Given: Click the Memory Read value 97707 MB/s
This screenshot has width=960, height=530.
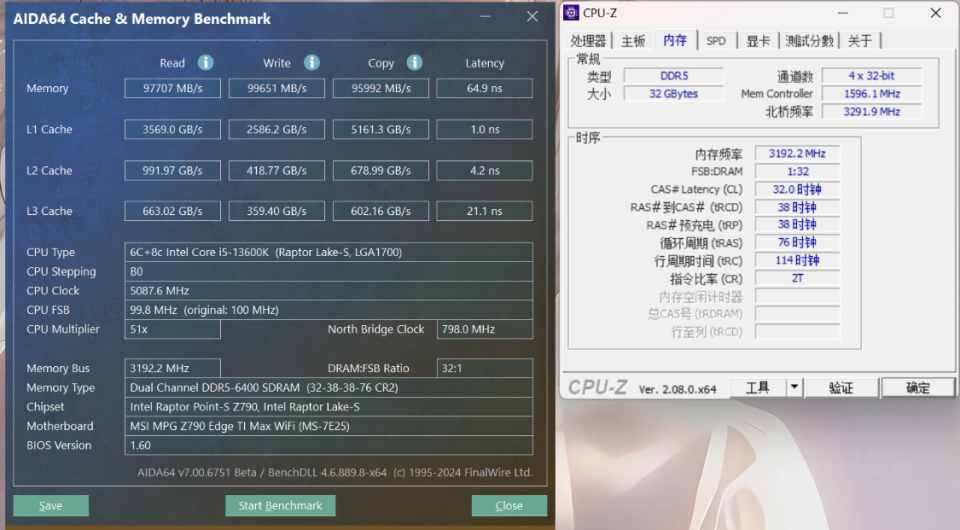Looking at the screenshot, I should click(173, 88).
